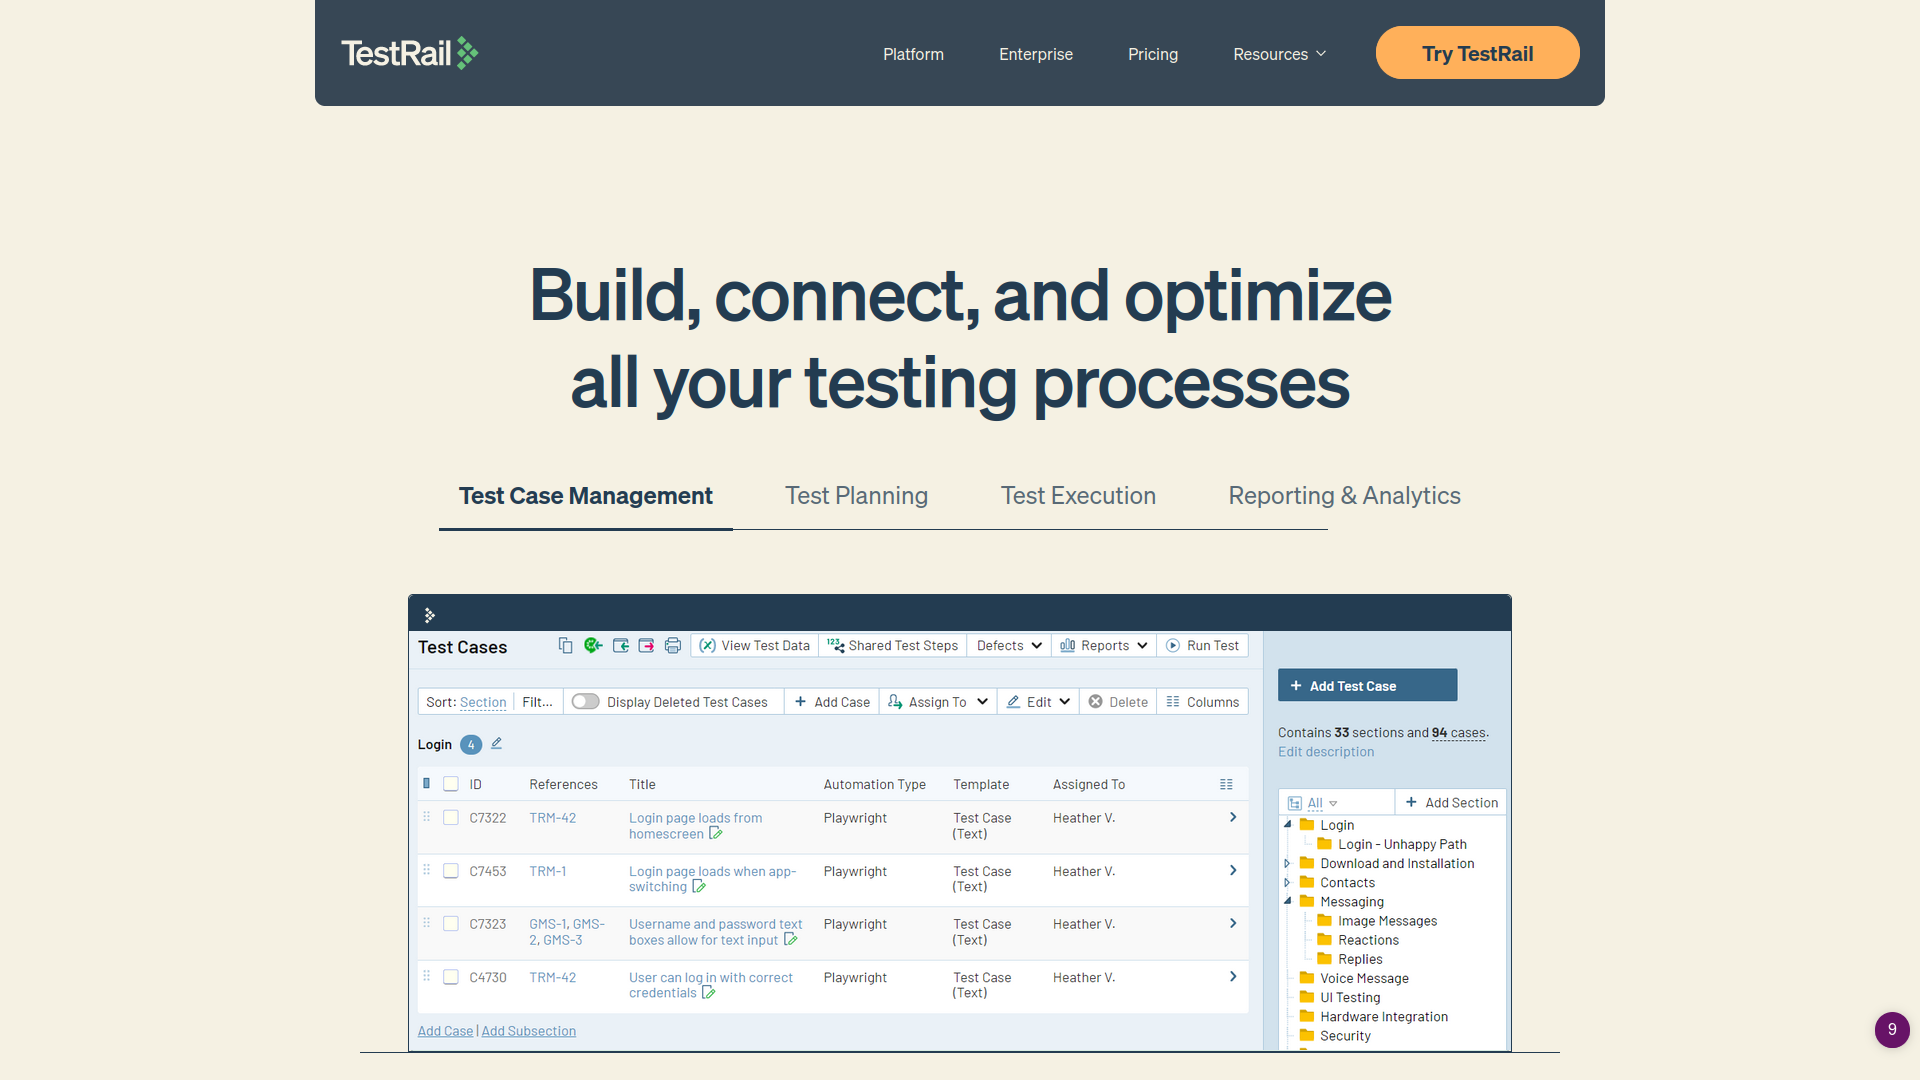Open the Defects dropdown
This screenshot has height=1080, width=1920.
1008,645
